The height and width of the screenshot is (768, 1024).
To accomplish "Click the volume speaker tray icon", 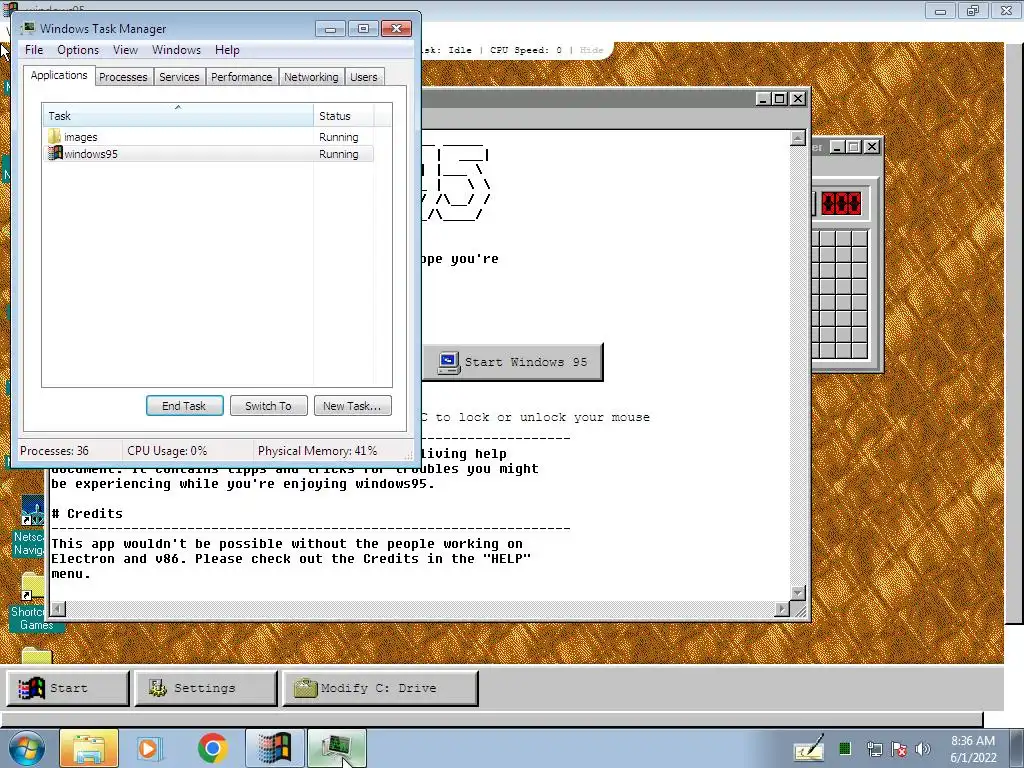I will tap(923, 749).
